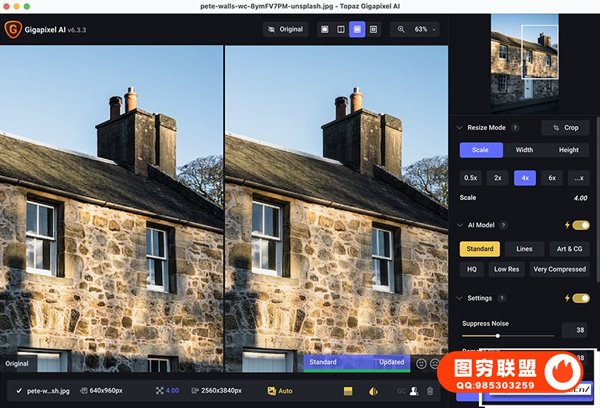The image size is (600, 408).
Task: Switch resize mode to Height tab
Action: 568,150
